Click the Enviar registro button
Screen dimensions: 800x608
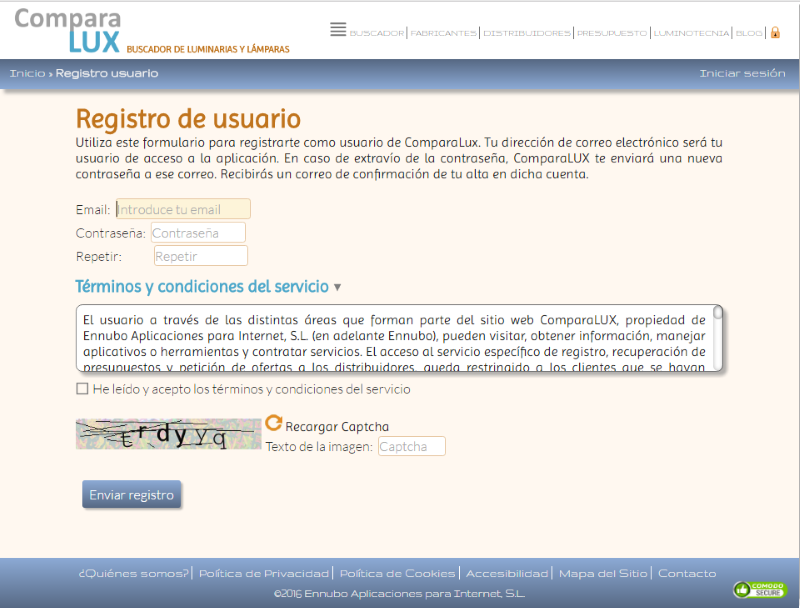pyautogui.click(x=132, y=494)
